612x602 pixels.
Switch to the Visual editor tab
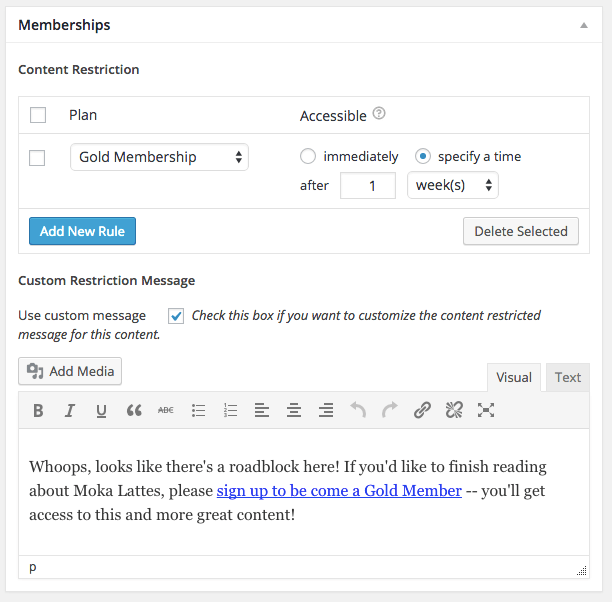click(x=514, y=377)
